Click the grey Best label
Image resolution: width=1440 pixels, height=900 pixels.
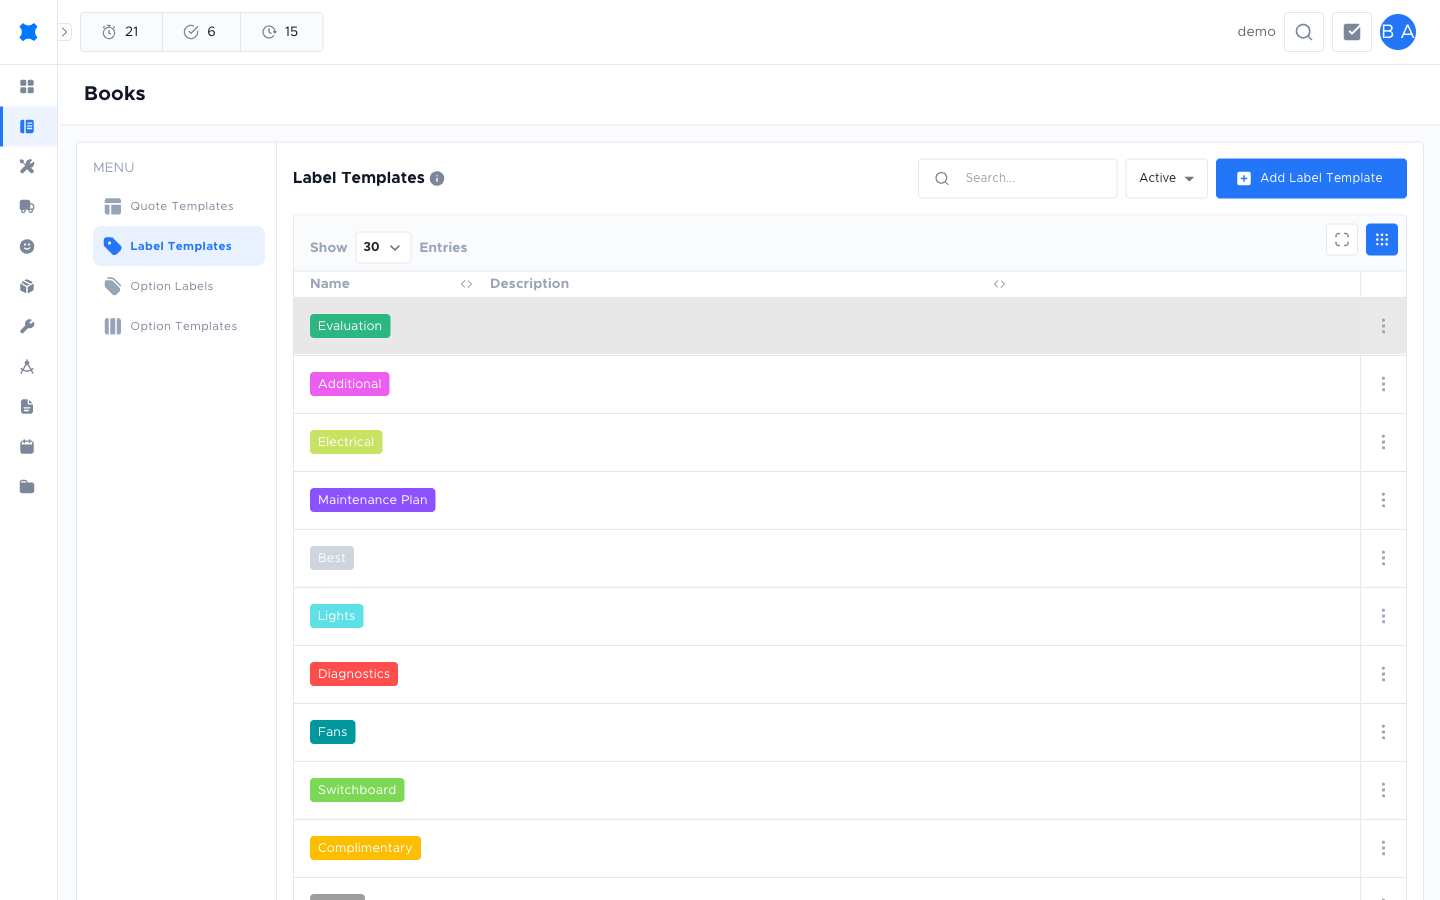(x=332, y=558)
